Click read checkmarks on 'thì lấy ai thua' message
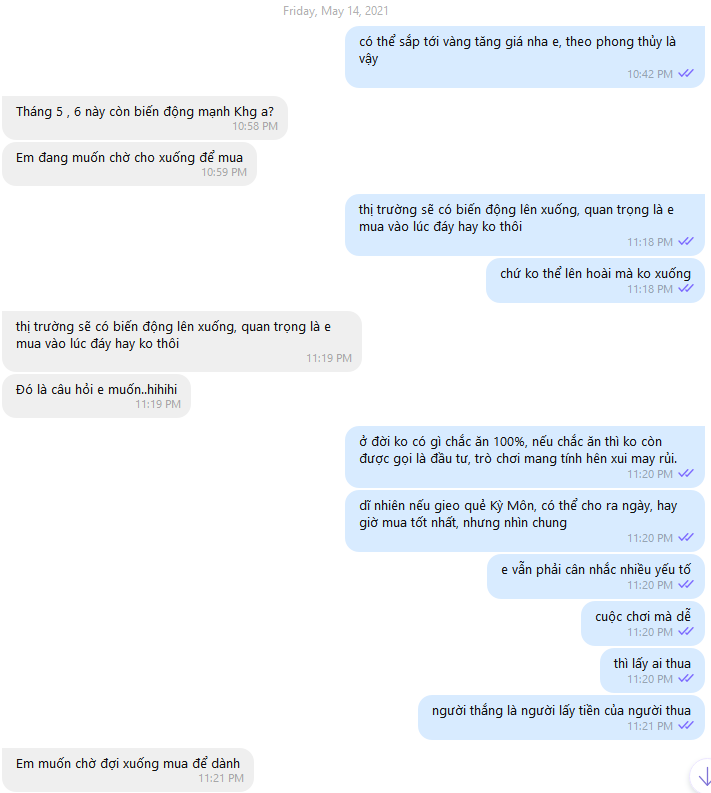 686,679
